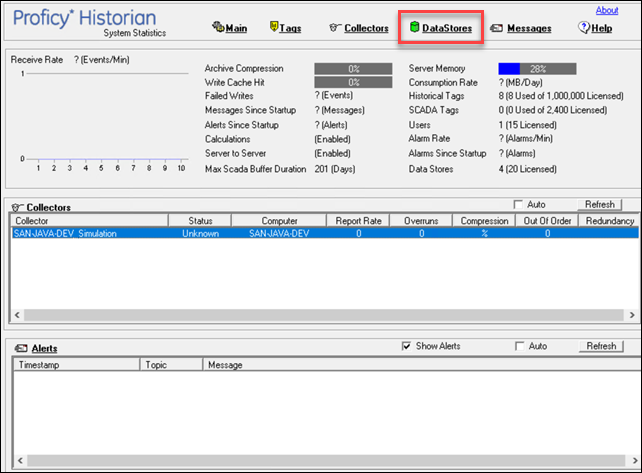Open the Messages page
Viewport: 642px width, 473px height.
(x=529, y=28)
